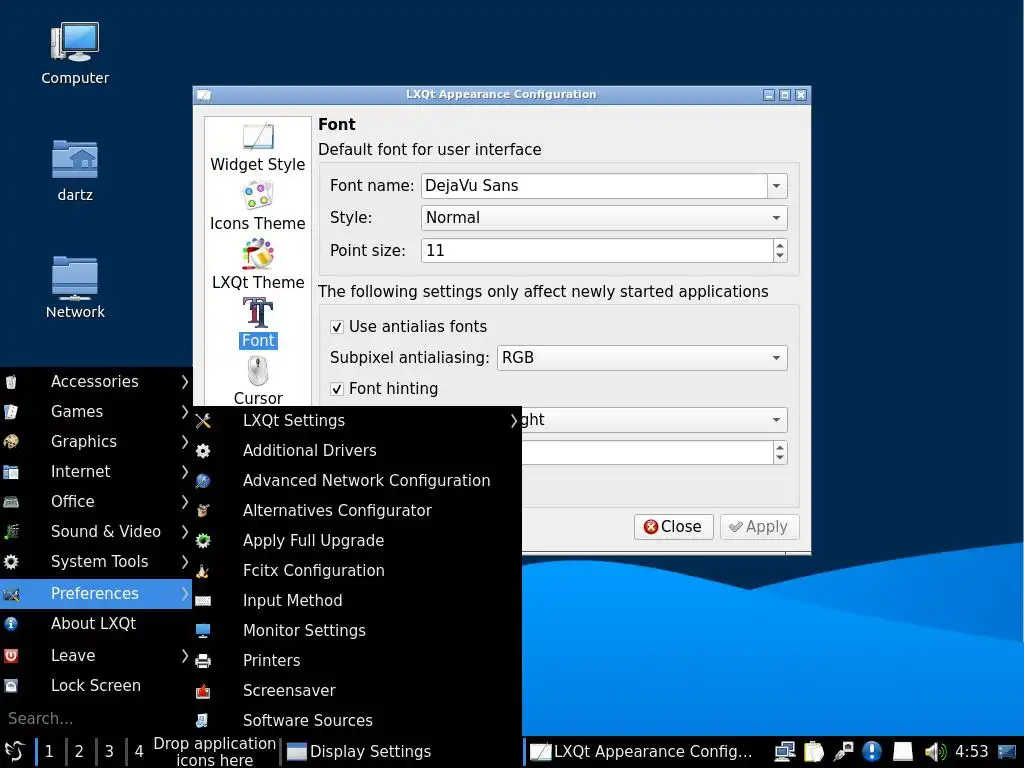This screenshot has width=1024, height=768.
Task: Open the Computer desktop icon
Action: 75,42
